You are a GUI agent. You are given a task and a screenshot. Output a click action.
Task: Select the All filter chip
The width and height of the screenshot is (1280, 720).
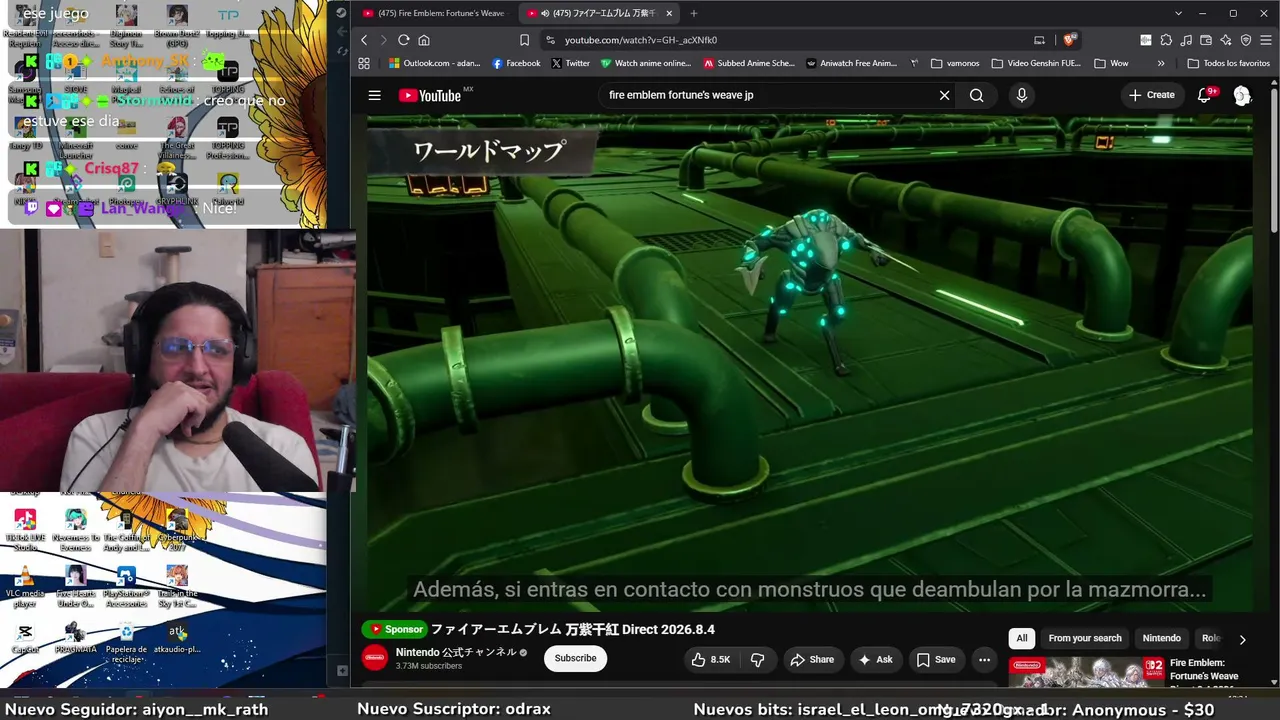tap(1022, 638)
